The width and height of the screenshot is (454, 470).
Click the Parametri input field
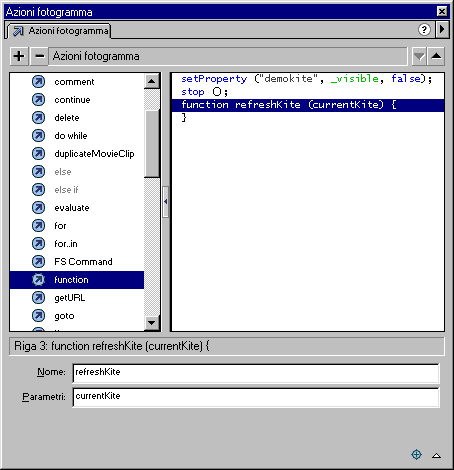256,397
